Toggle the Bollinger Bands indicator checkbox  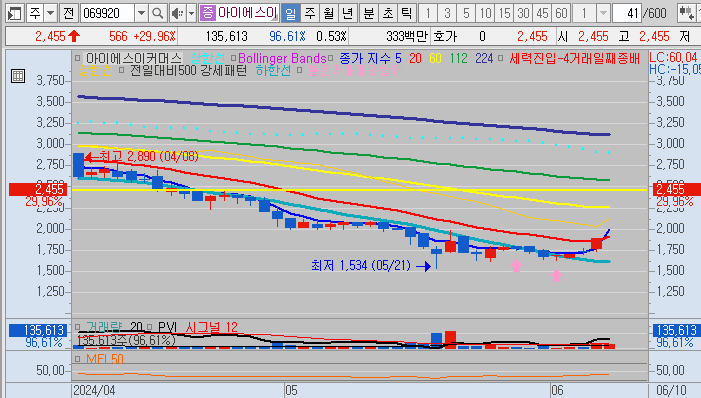233,58
